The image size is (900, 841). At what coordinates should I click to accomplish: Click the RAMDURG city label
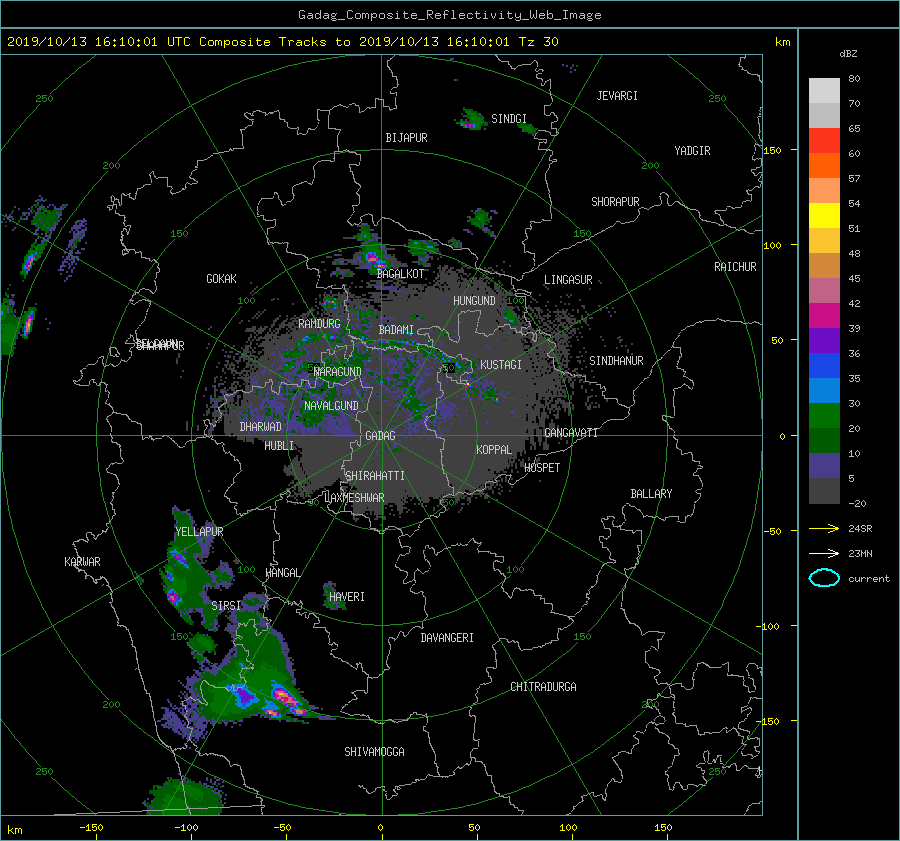[x=319, y=324]
